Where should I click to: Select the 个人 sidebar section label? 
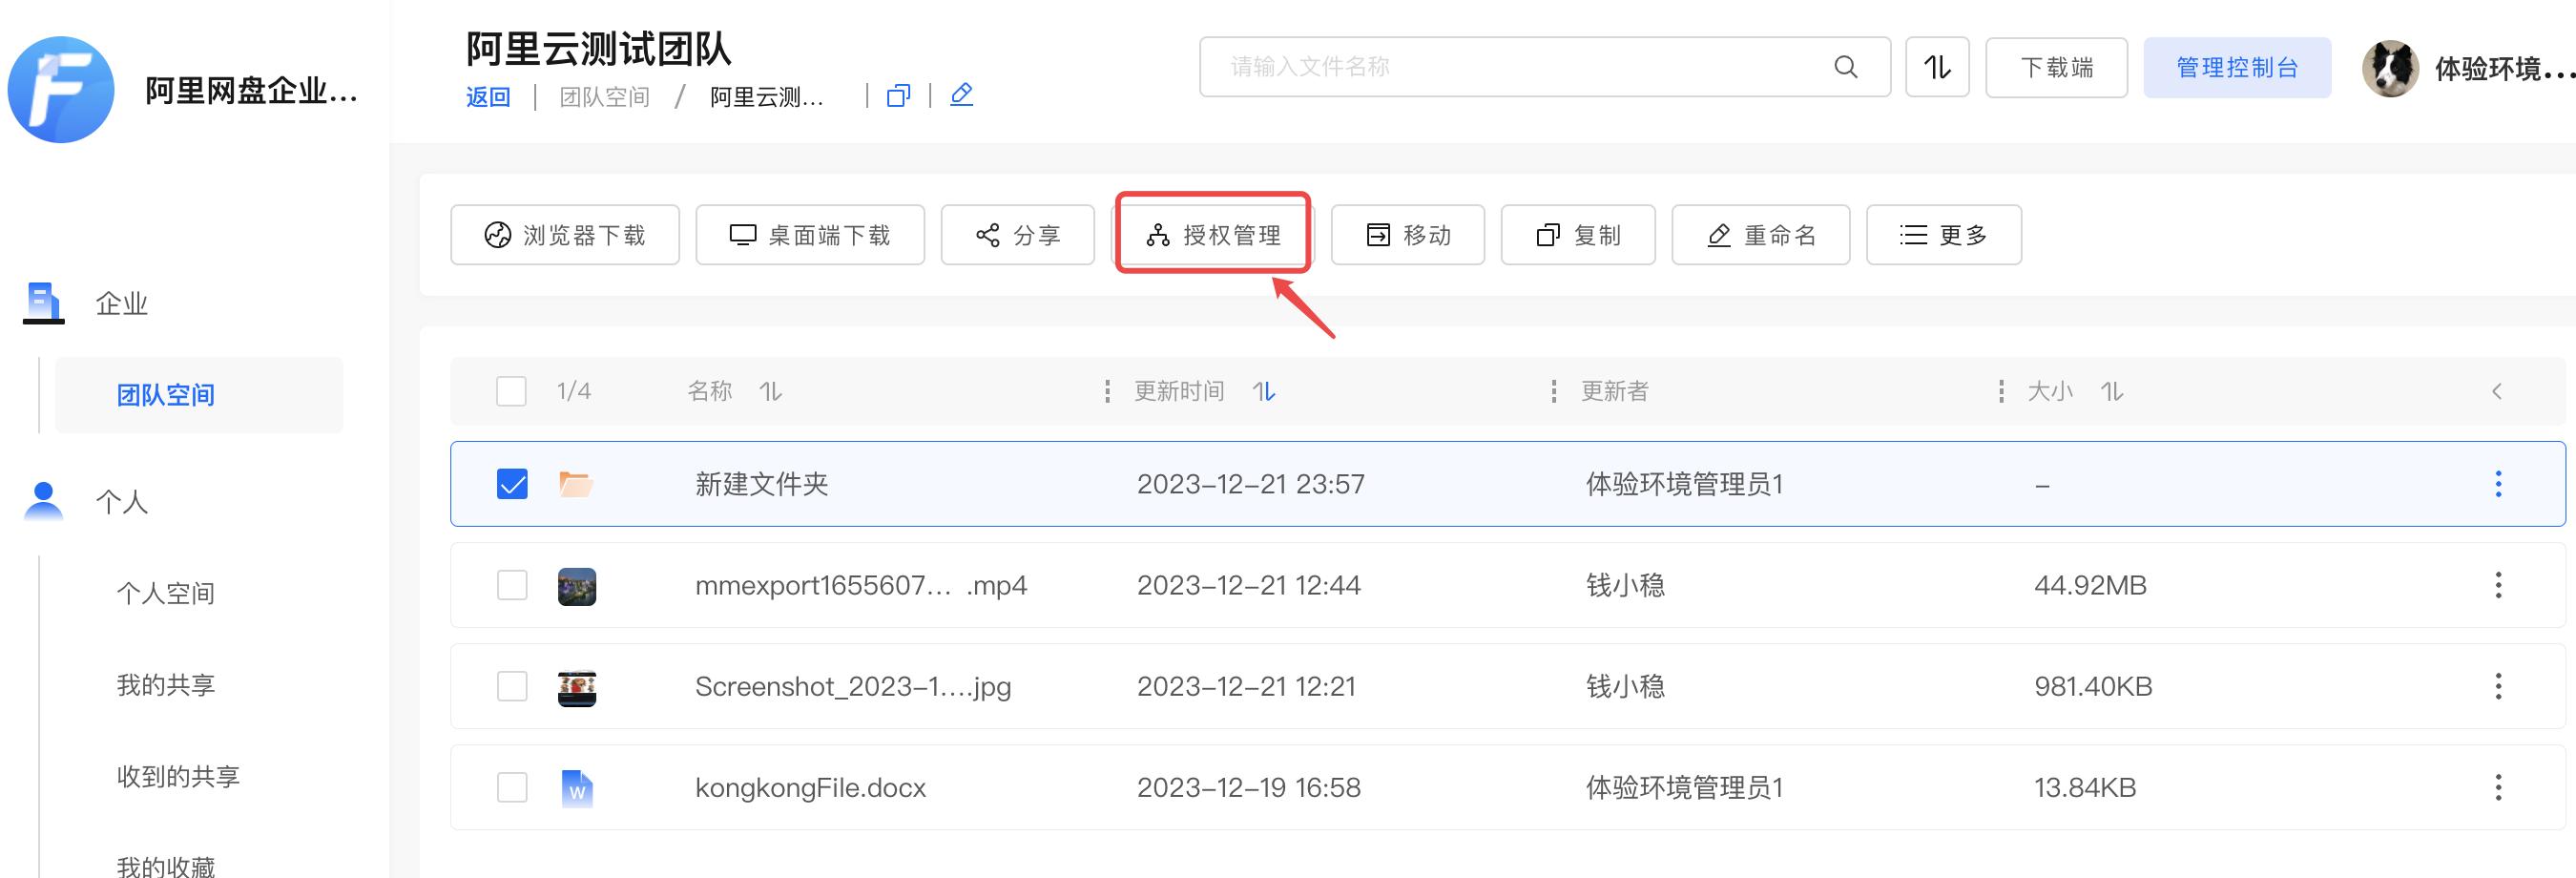(x=121, y=501)
